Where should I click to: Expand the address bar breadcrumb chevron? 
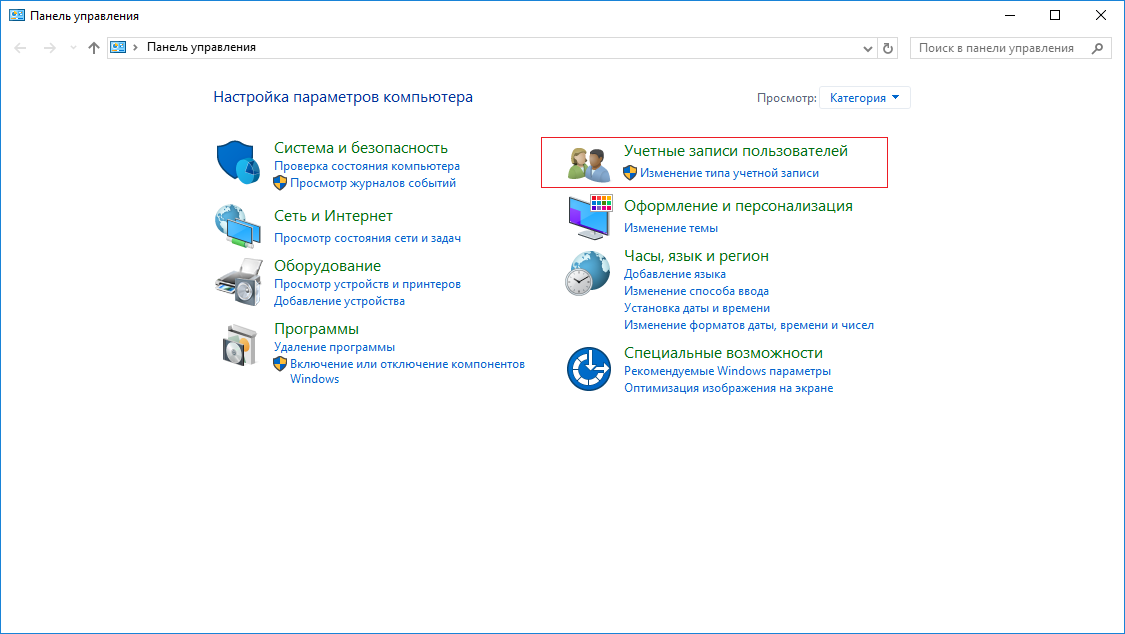click(135, 47)
